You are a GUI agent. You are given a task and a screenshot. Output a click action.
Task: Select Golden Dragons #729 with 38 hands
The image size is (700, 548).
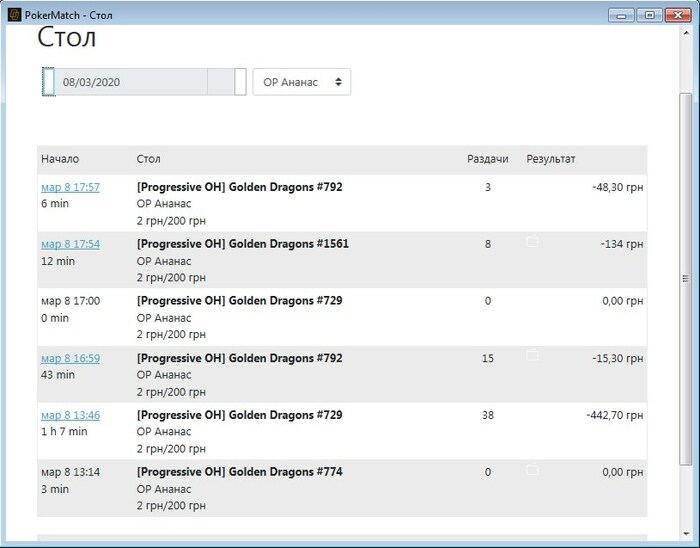click(239, 415)
